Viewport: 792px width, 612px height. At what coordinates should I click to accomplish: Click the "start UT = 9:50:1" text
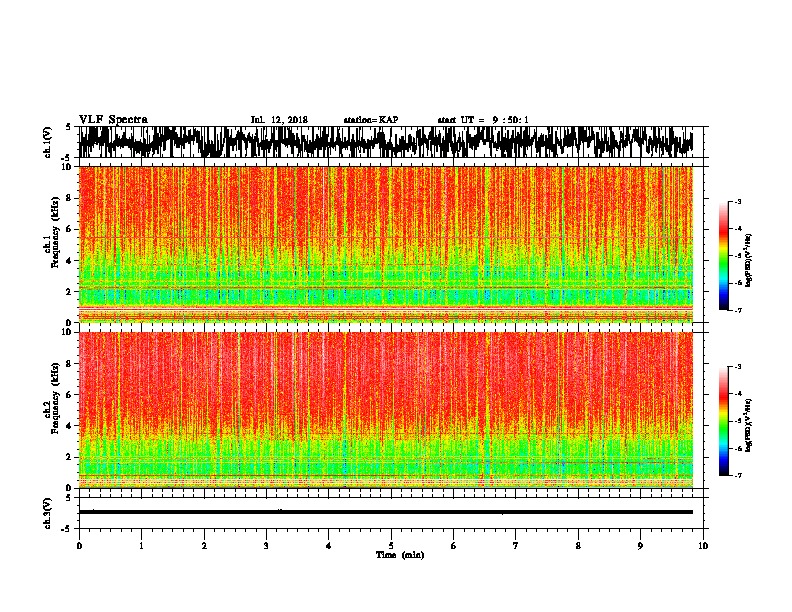[x=483, y=120]
